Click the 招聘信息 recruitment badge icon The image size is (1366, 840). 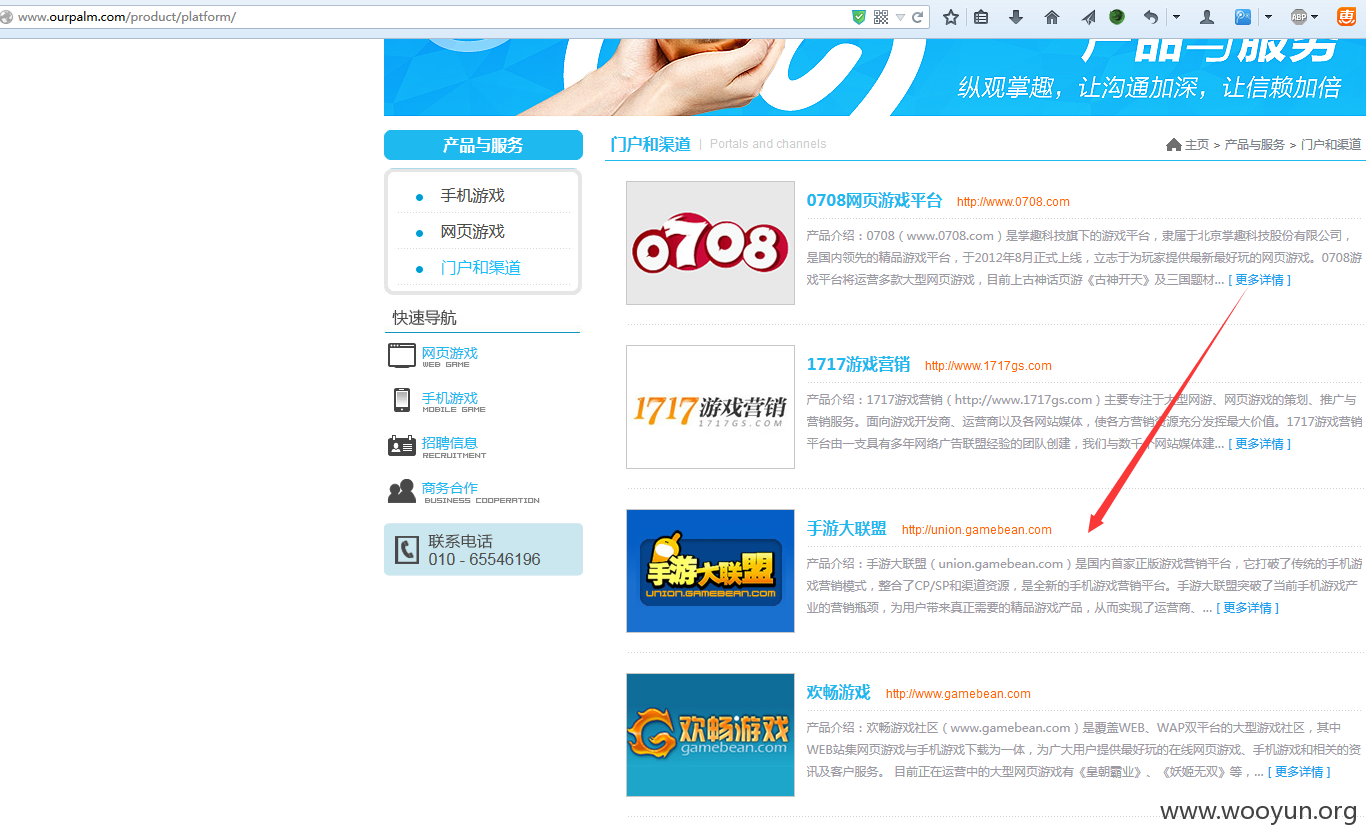pyautogui.click(x=402, y=446)
